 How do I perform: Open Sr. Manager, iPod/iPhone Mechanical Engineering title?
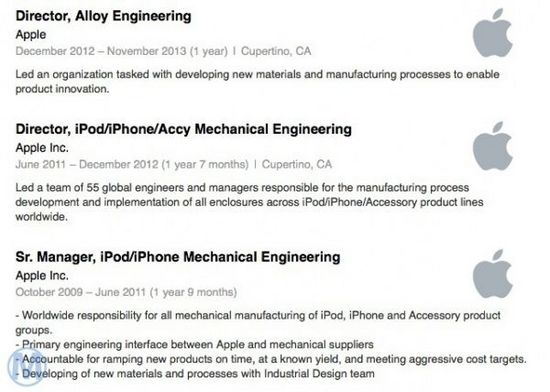click(x=178, y=257)
